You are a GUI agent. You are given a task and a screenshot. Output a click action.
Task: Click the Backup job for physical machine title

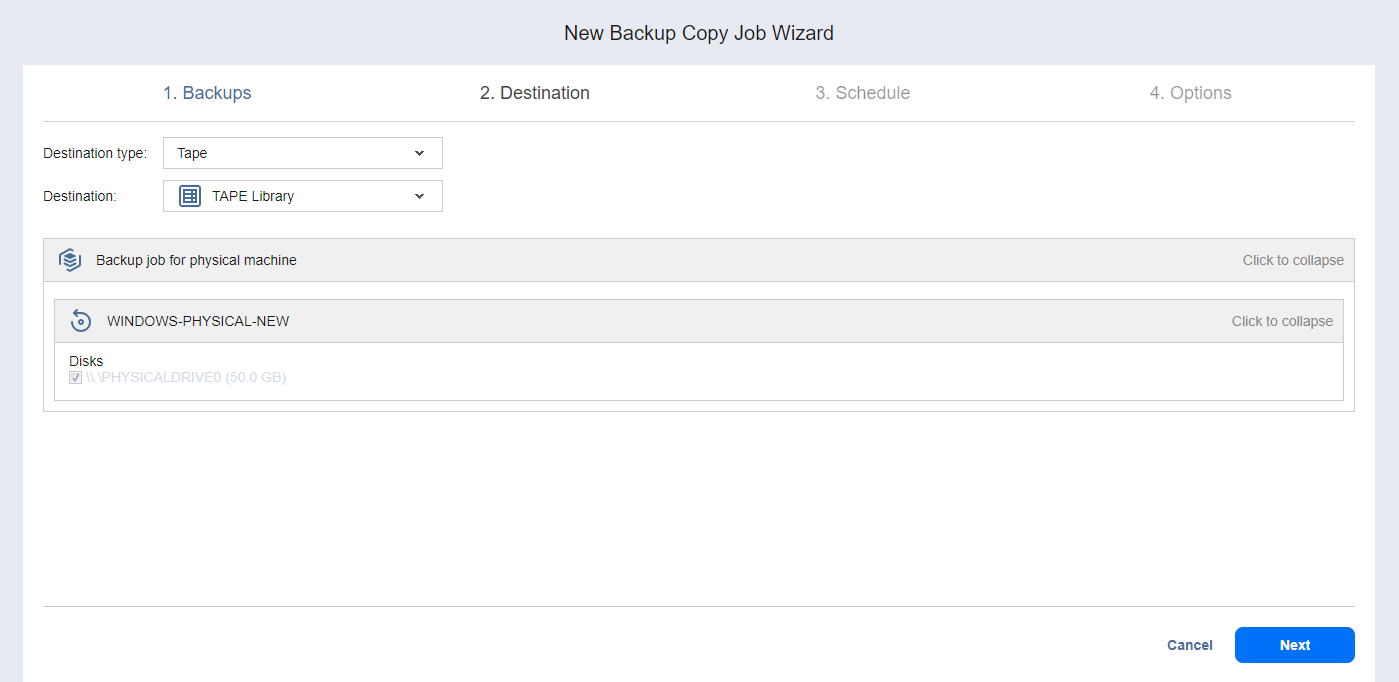click(196, 260)
